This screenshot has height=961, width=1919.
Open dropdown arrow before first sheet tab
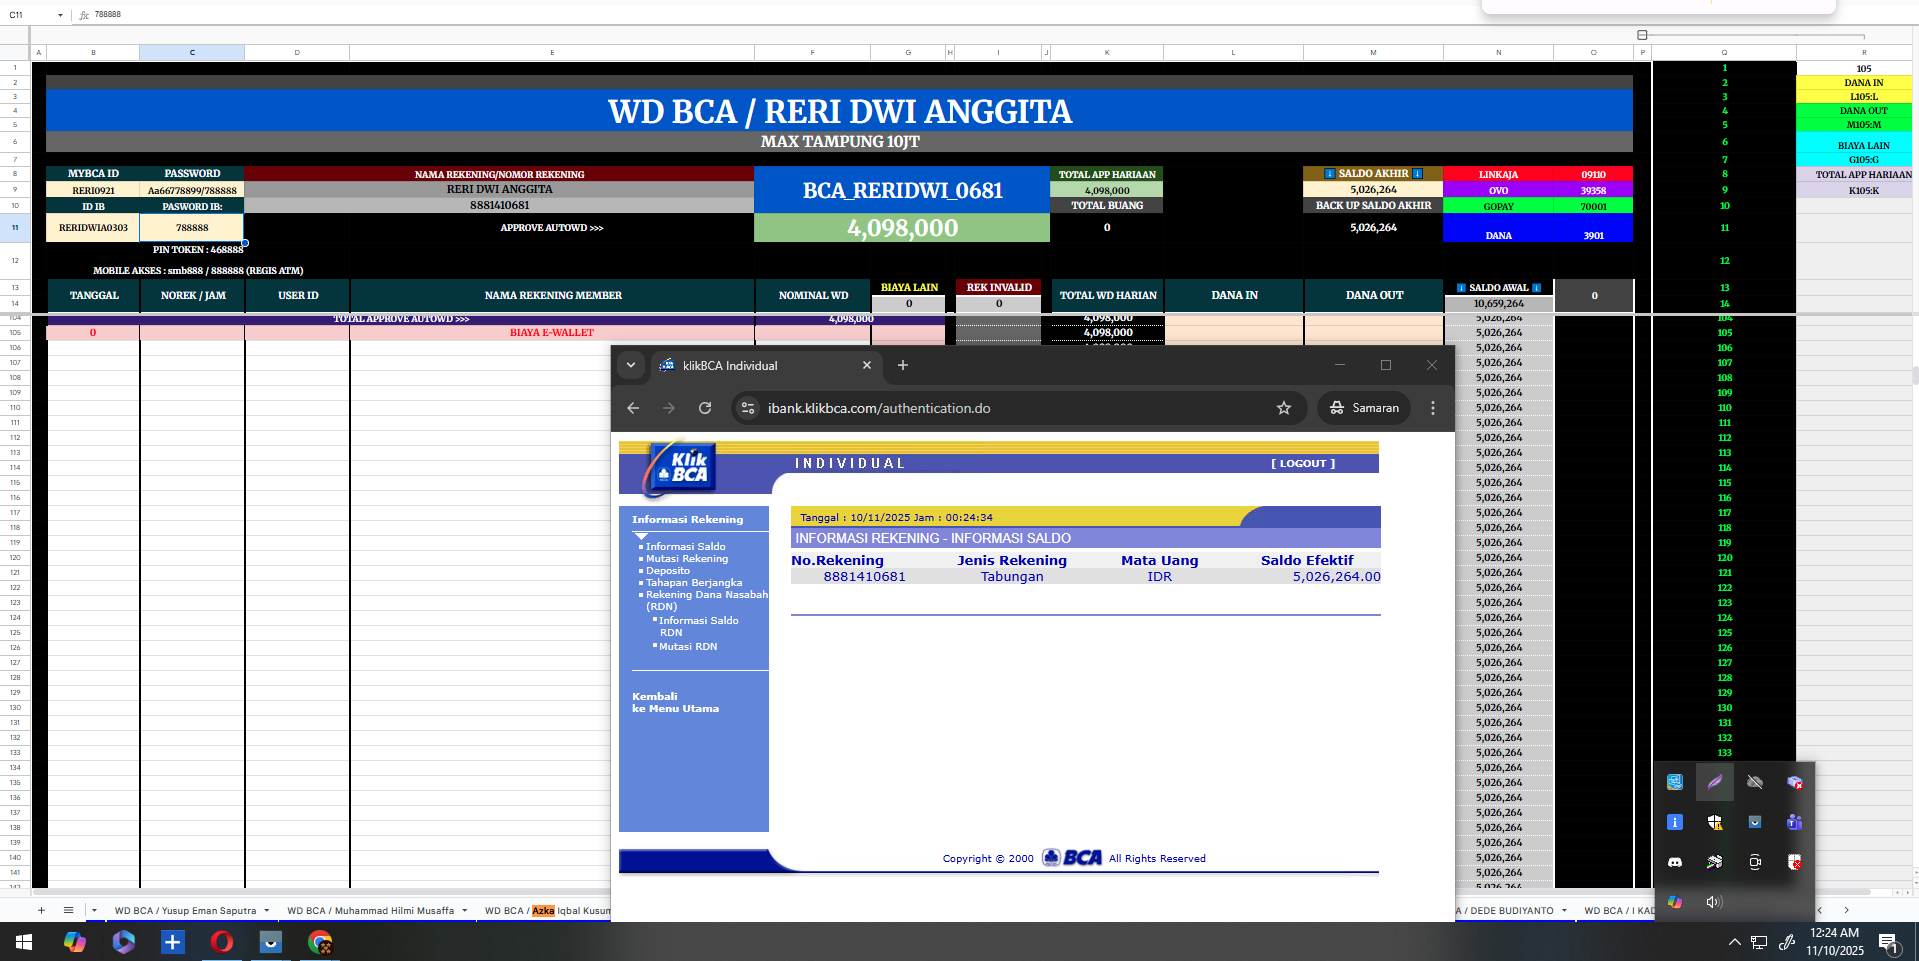(95, 910)
